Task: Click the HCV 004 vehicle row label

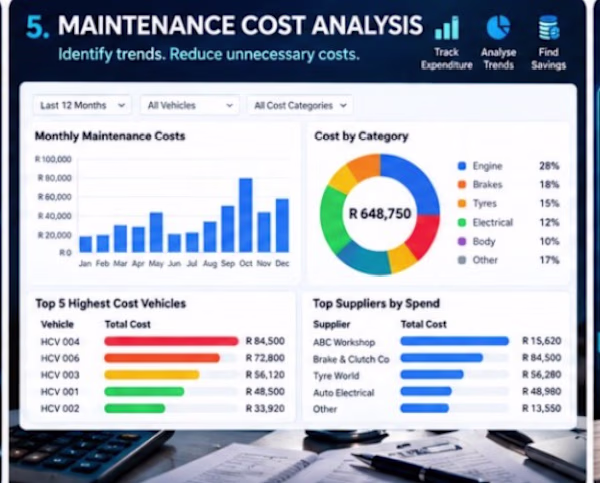Action: (x=60, y=341)
